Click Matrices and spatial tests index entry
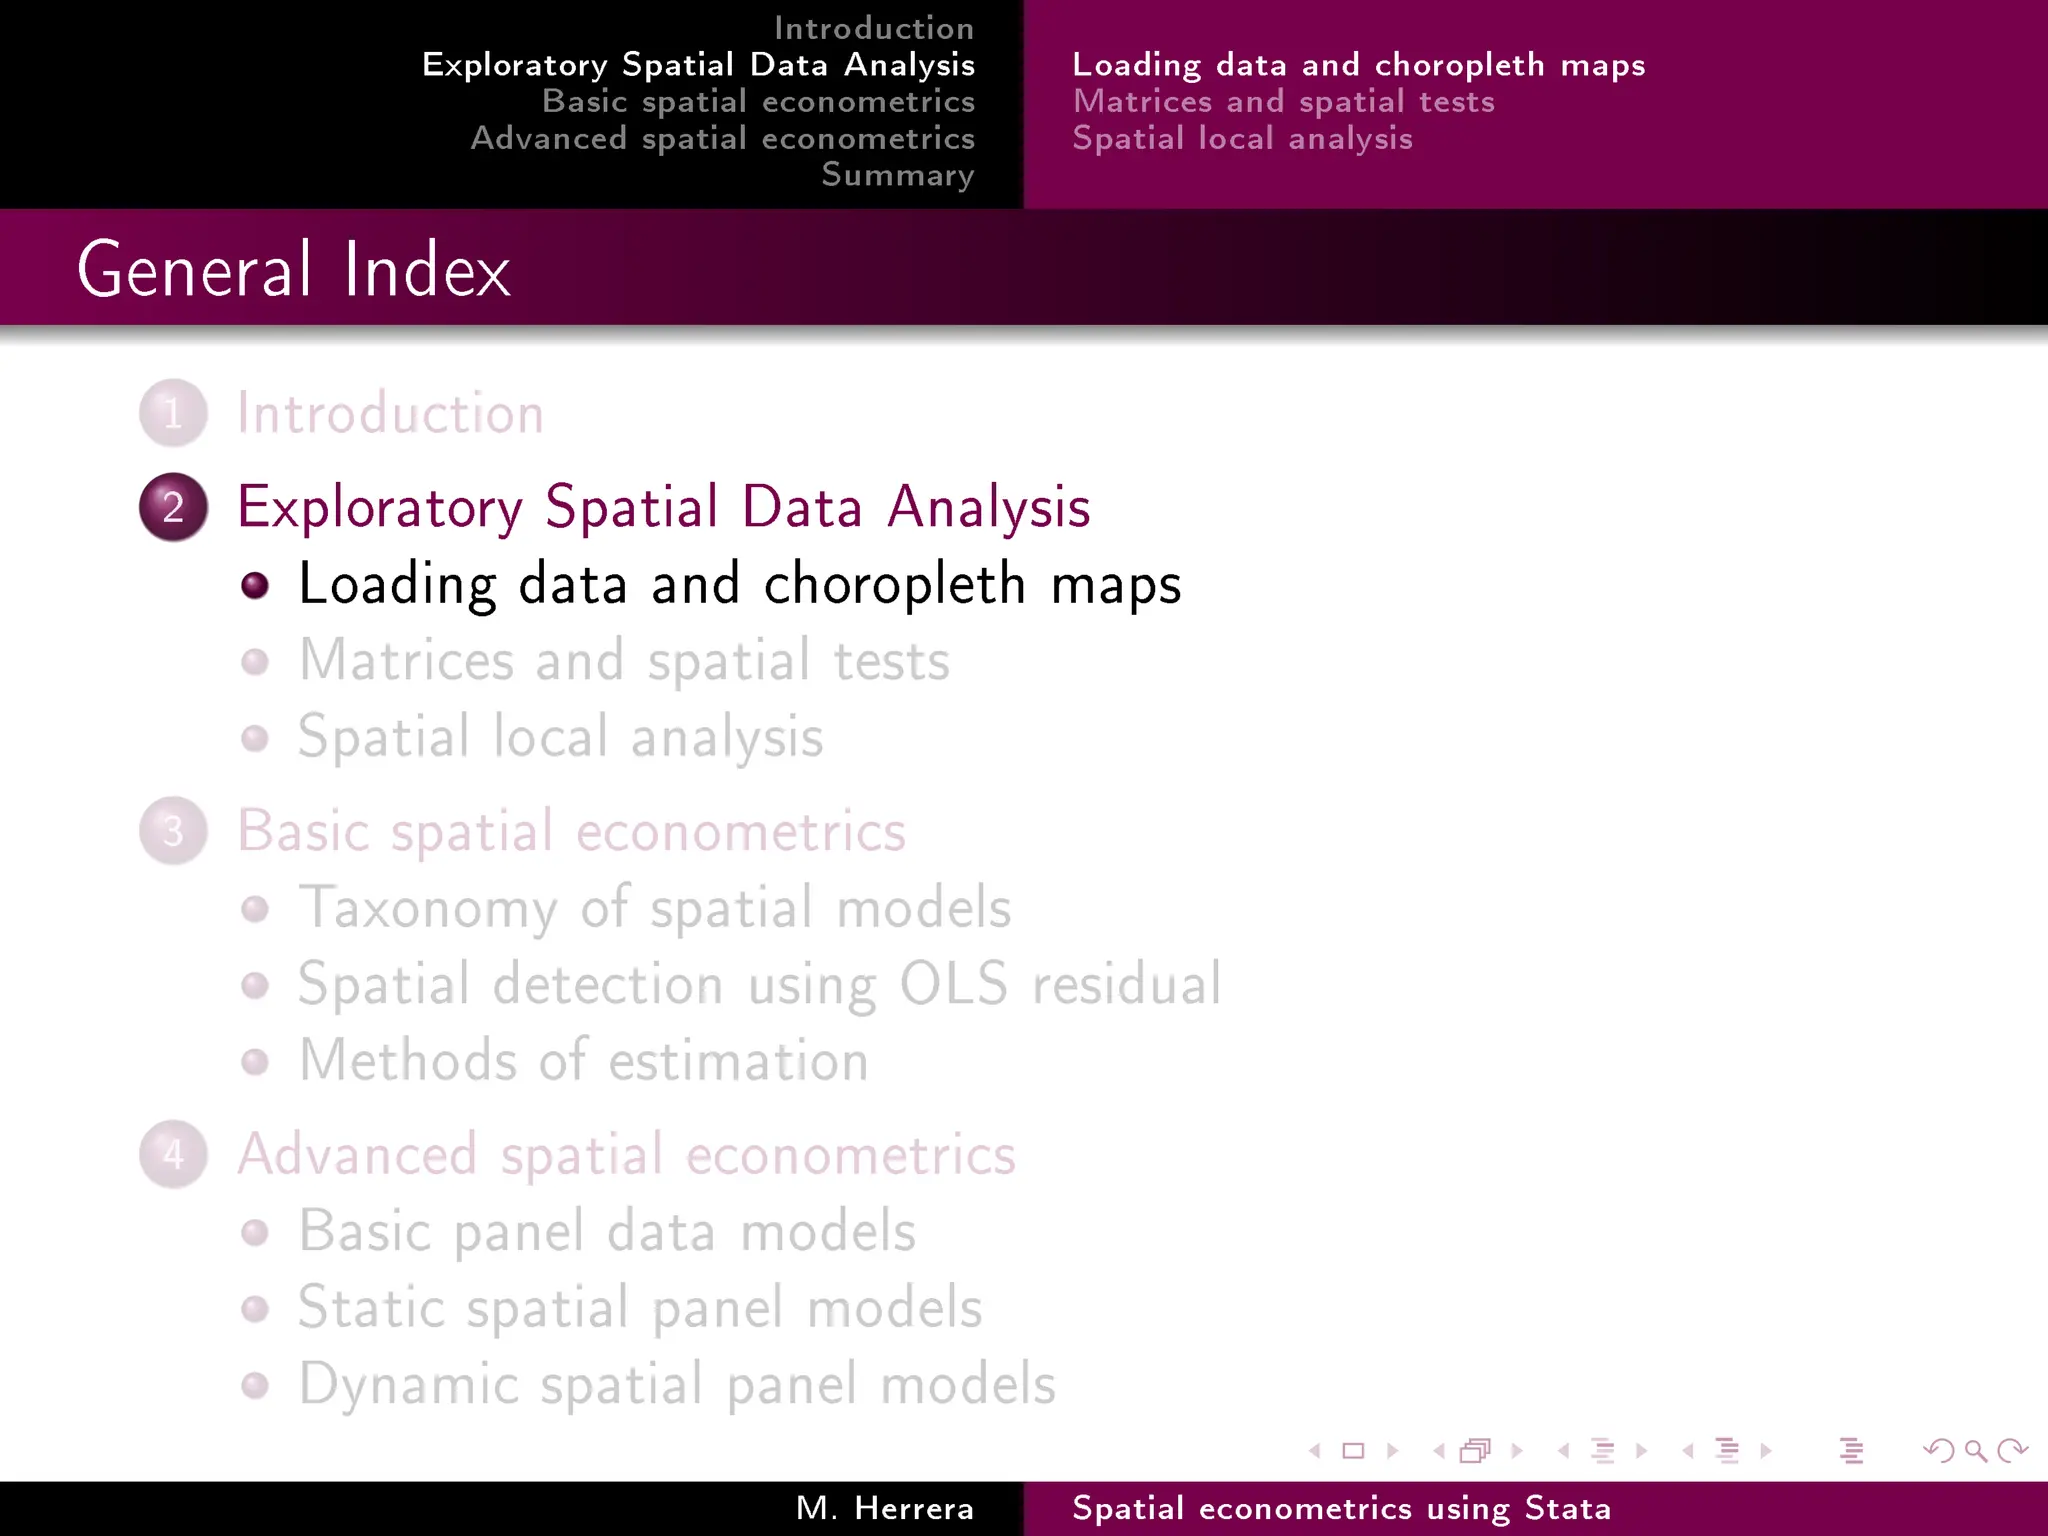The width and height of the screenshot is (2048, 1536). point(625,661)
